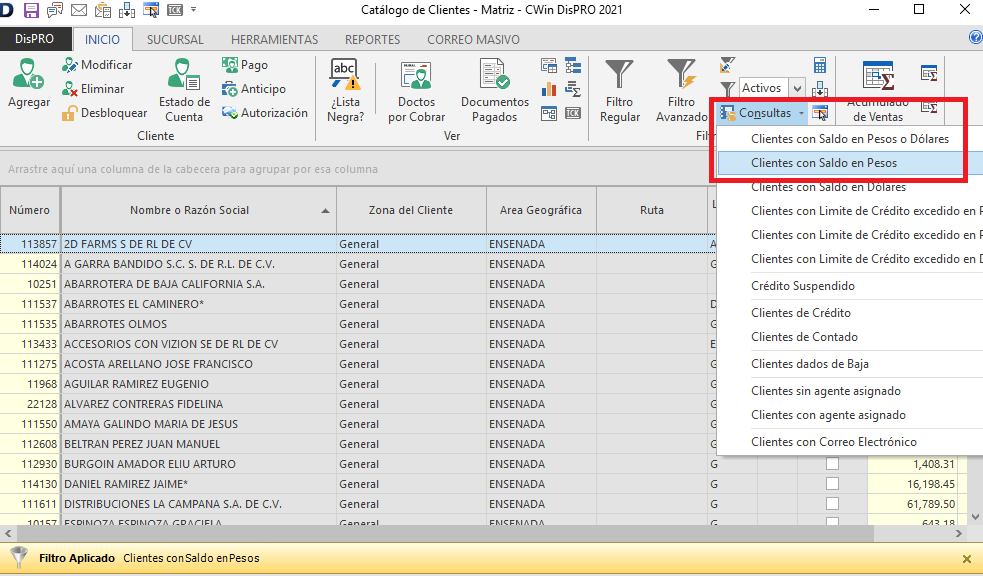The height and width of the screenshot is (576, 983).
Task: Open Doctos por Cobrar
Action: [x=416, y=90]
